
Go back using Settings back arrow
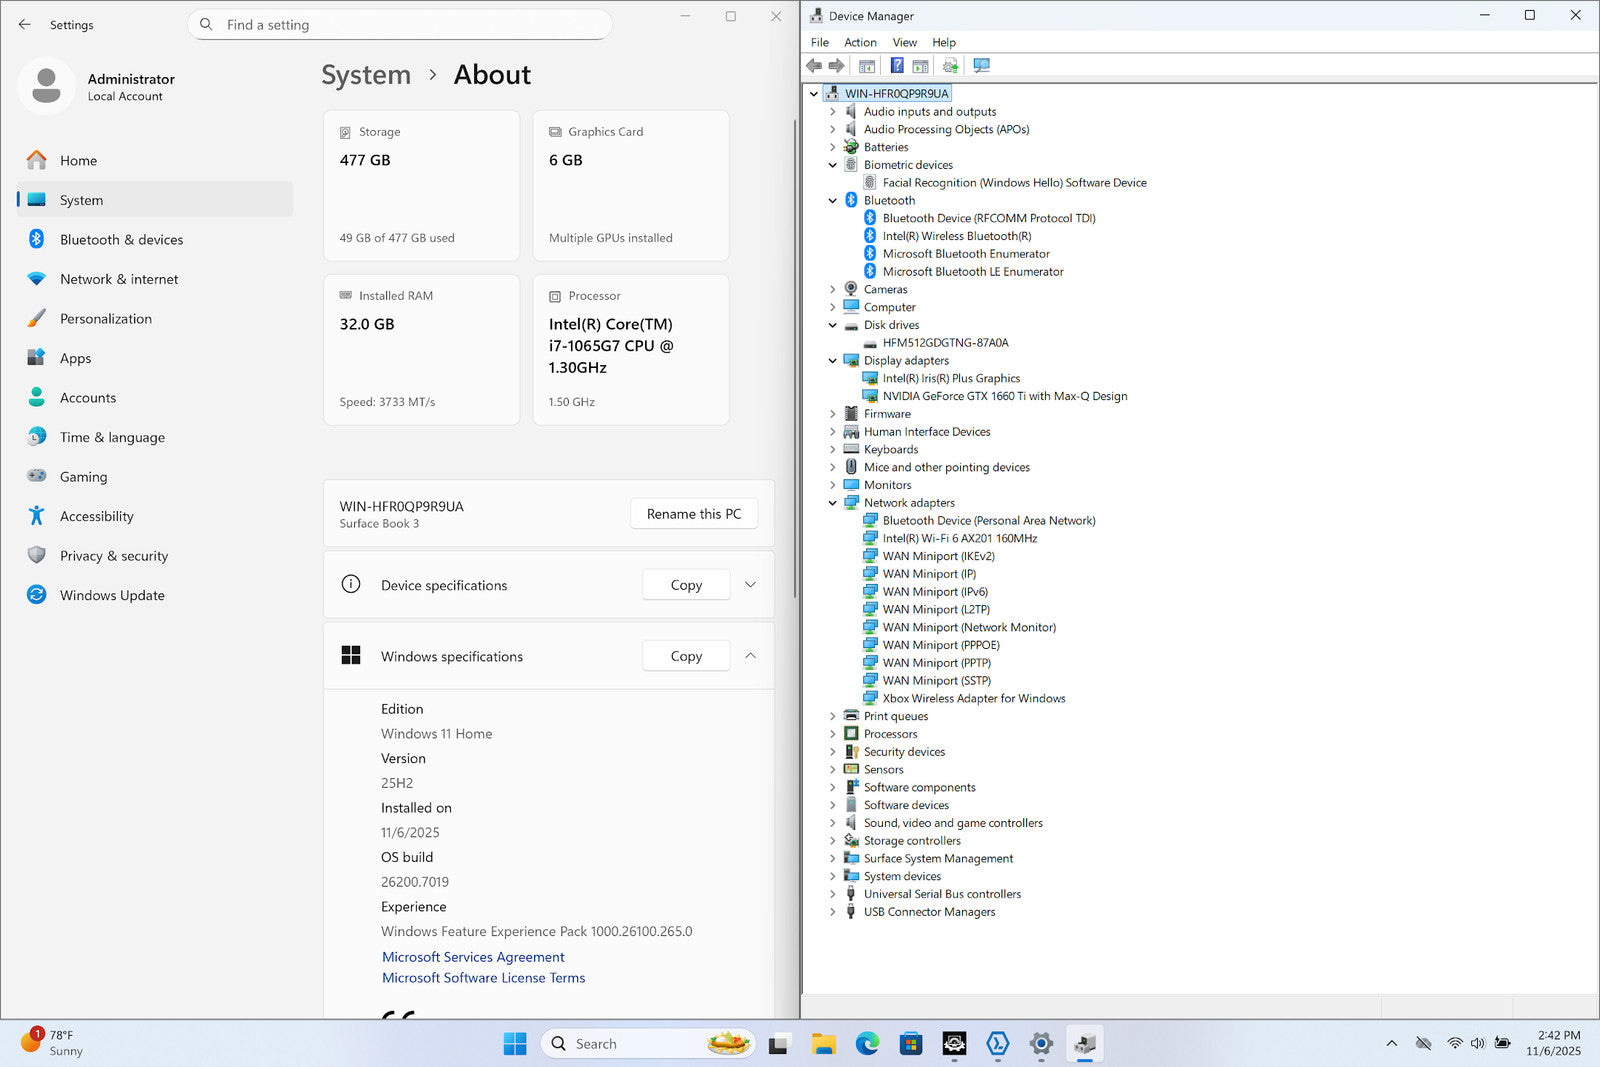coord(25,25)
